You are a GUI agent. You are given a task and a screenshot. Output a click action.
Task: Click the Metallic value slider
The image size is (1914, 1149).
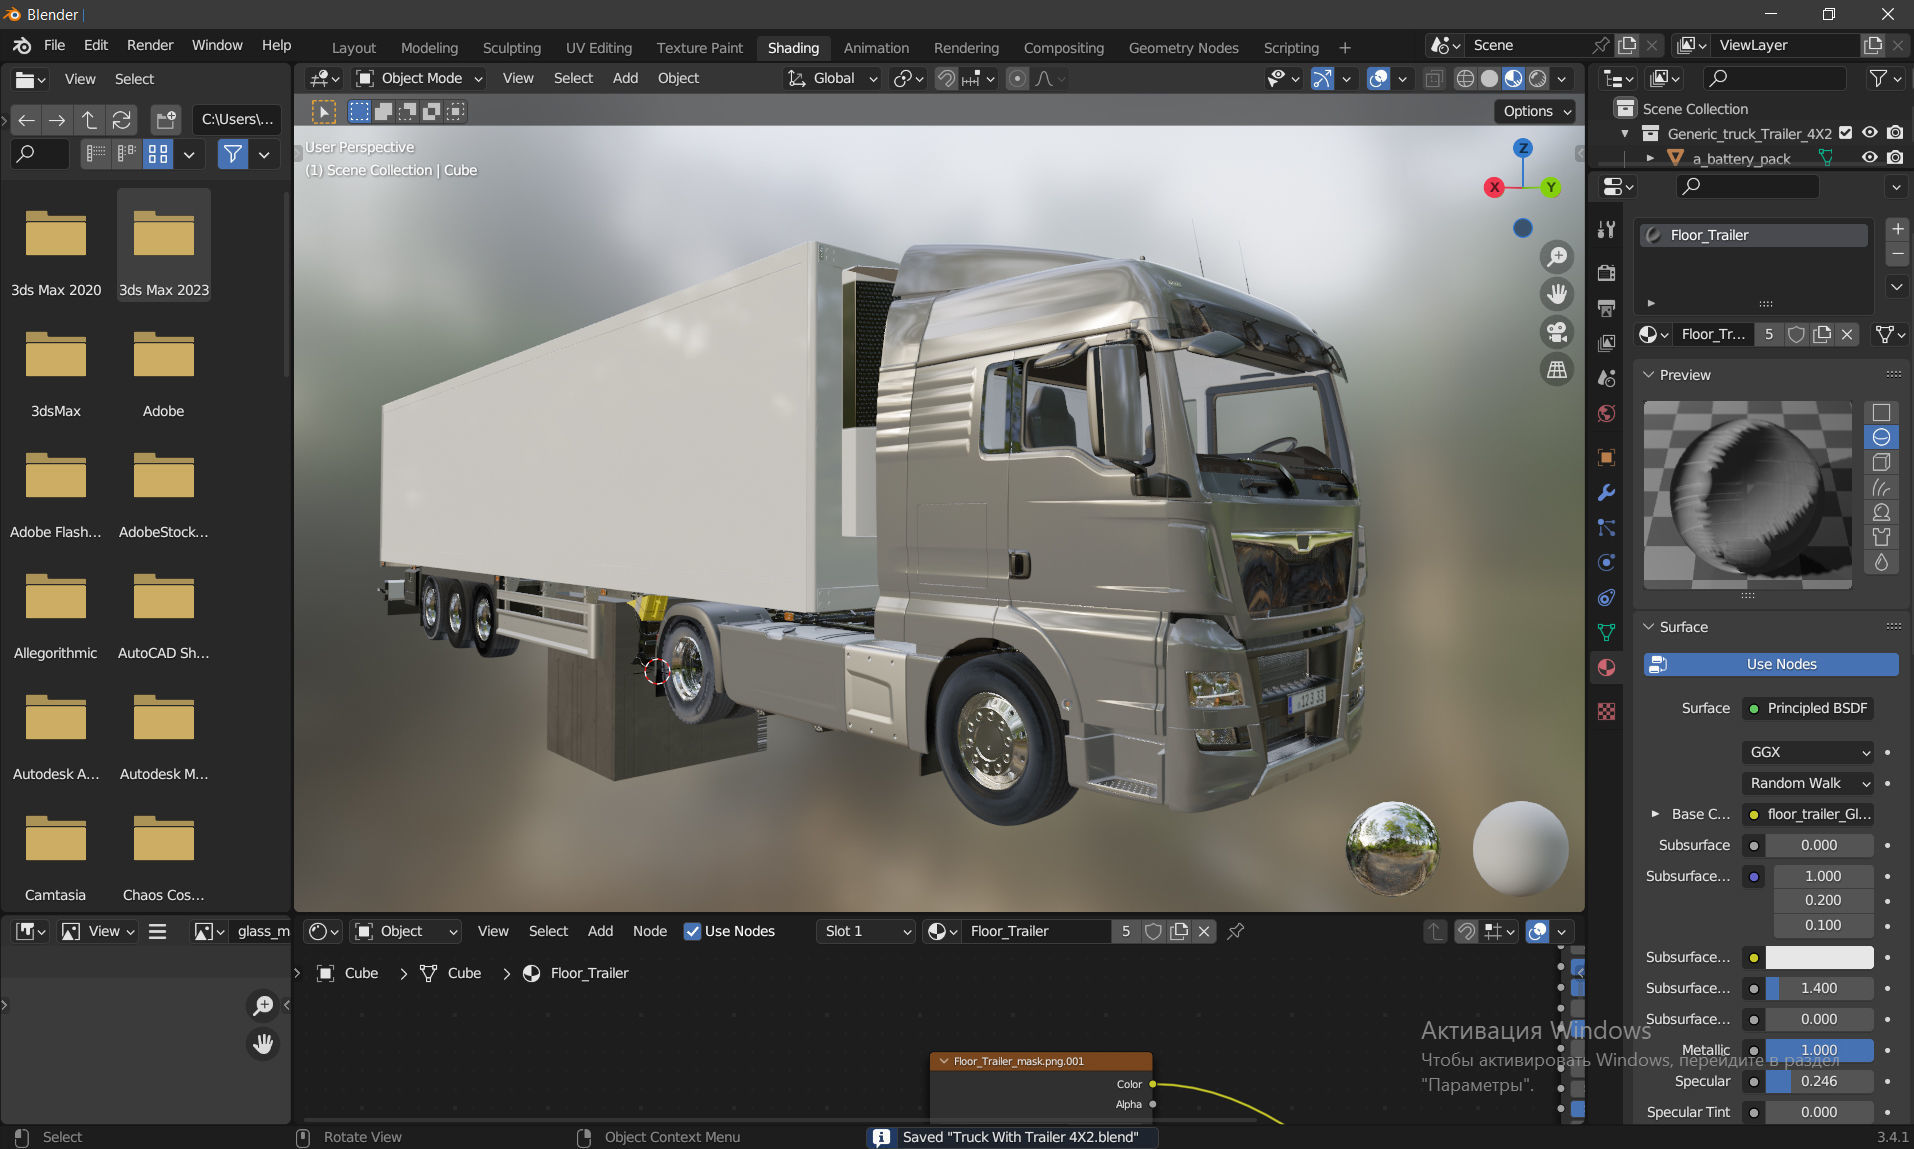click(1819, 1050)
